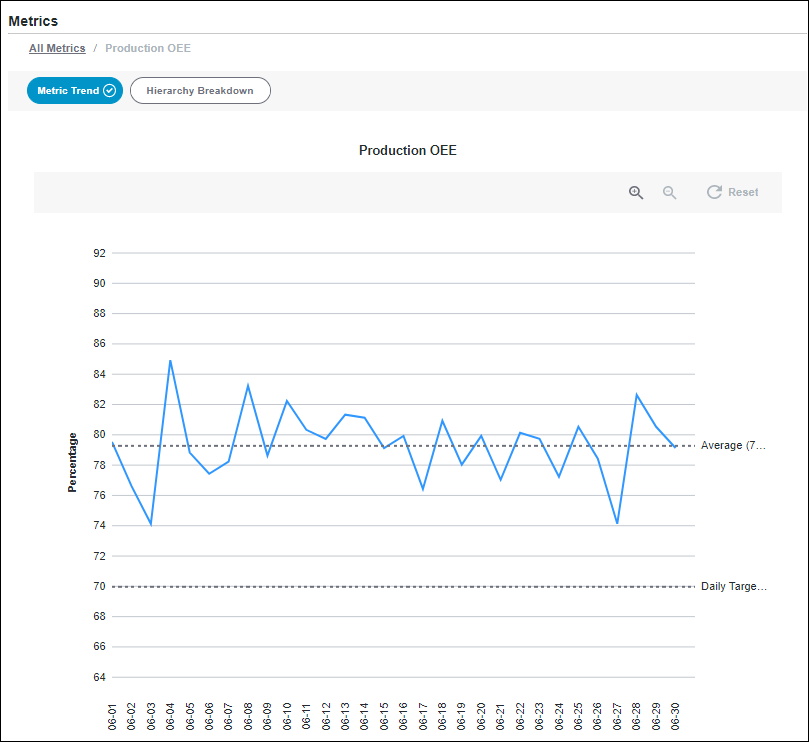Viewport: 809px width, 742px height.
Task: Click the Production OEE chart title
Action: coord(407,150)
